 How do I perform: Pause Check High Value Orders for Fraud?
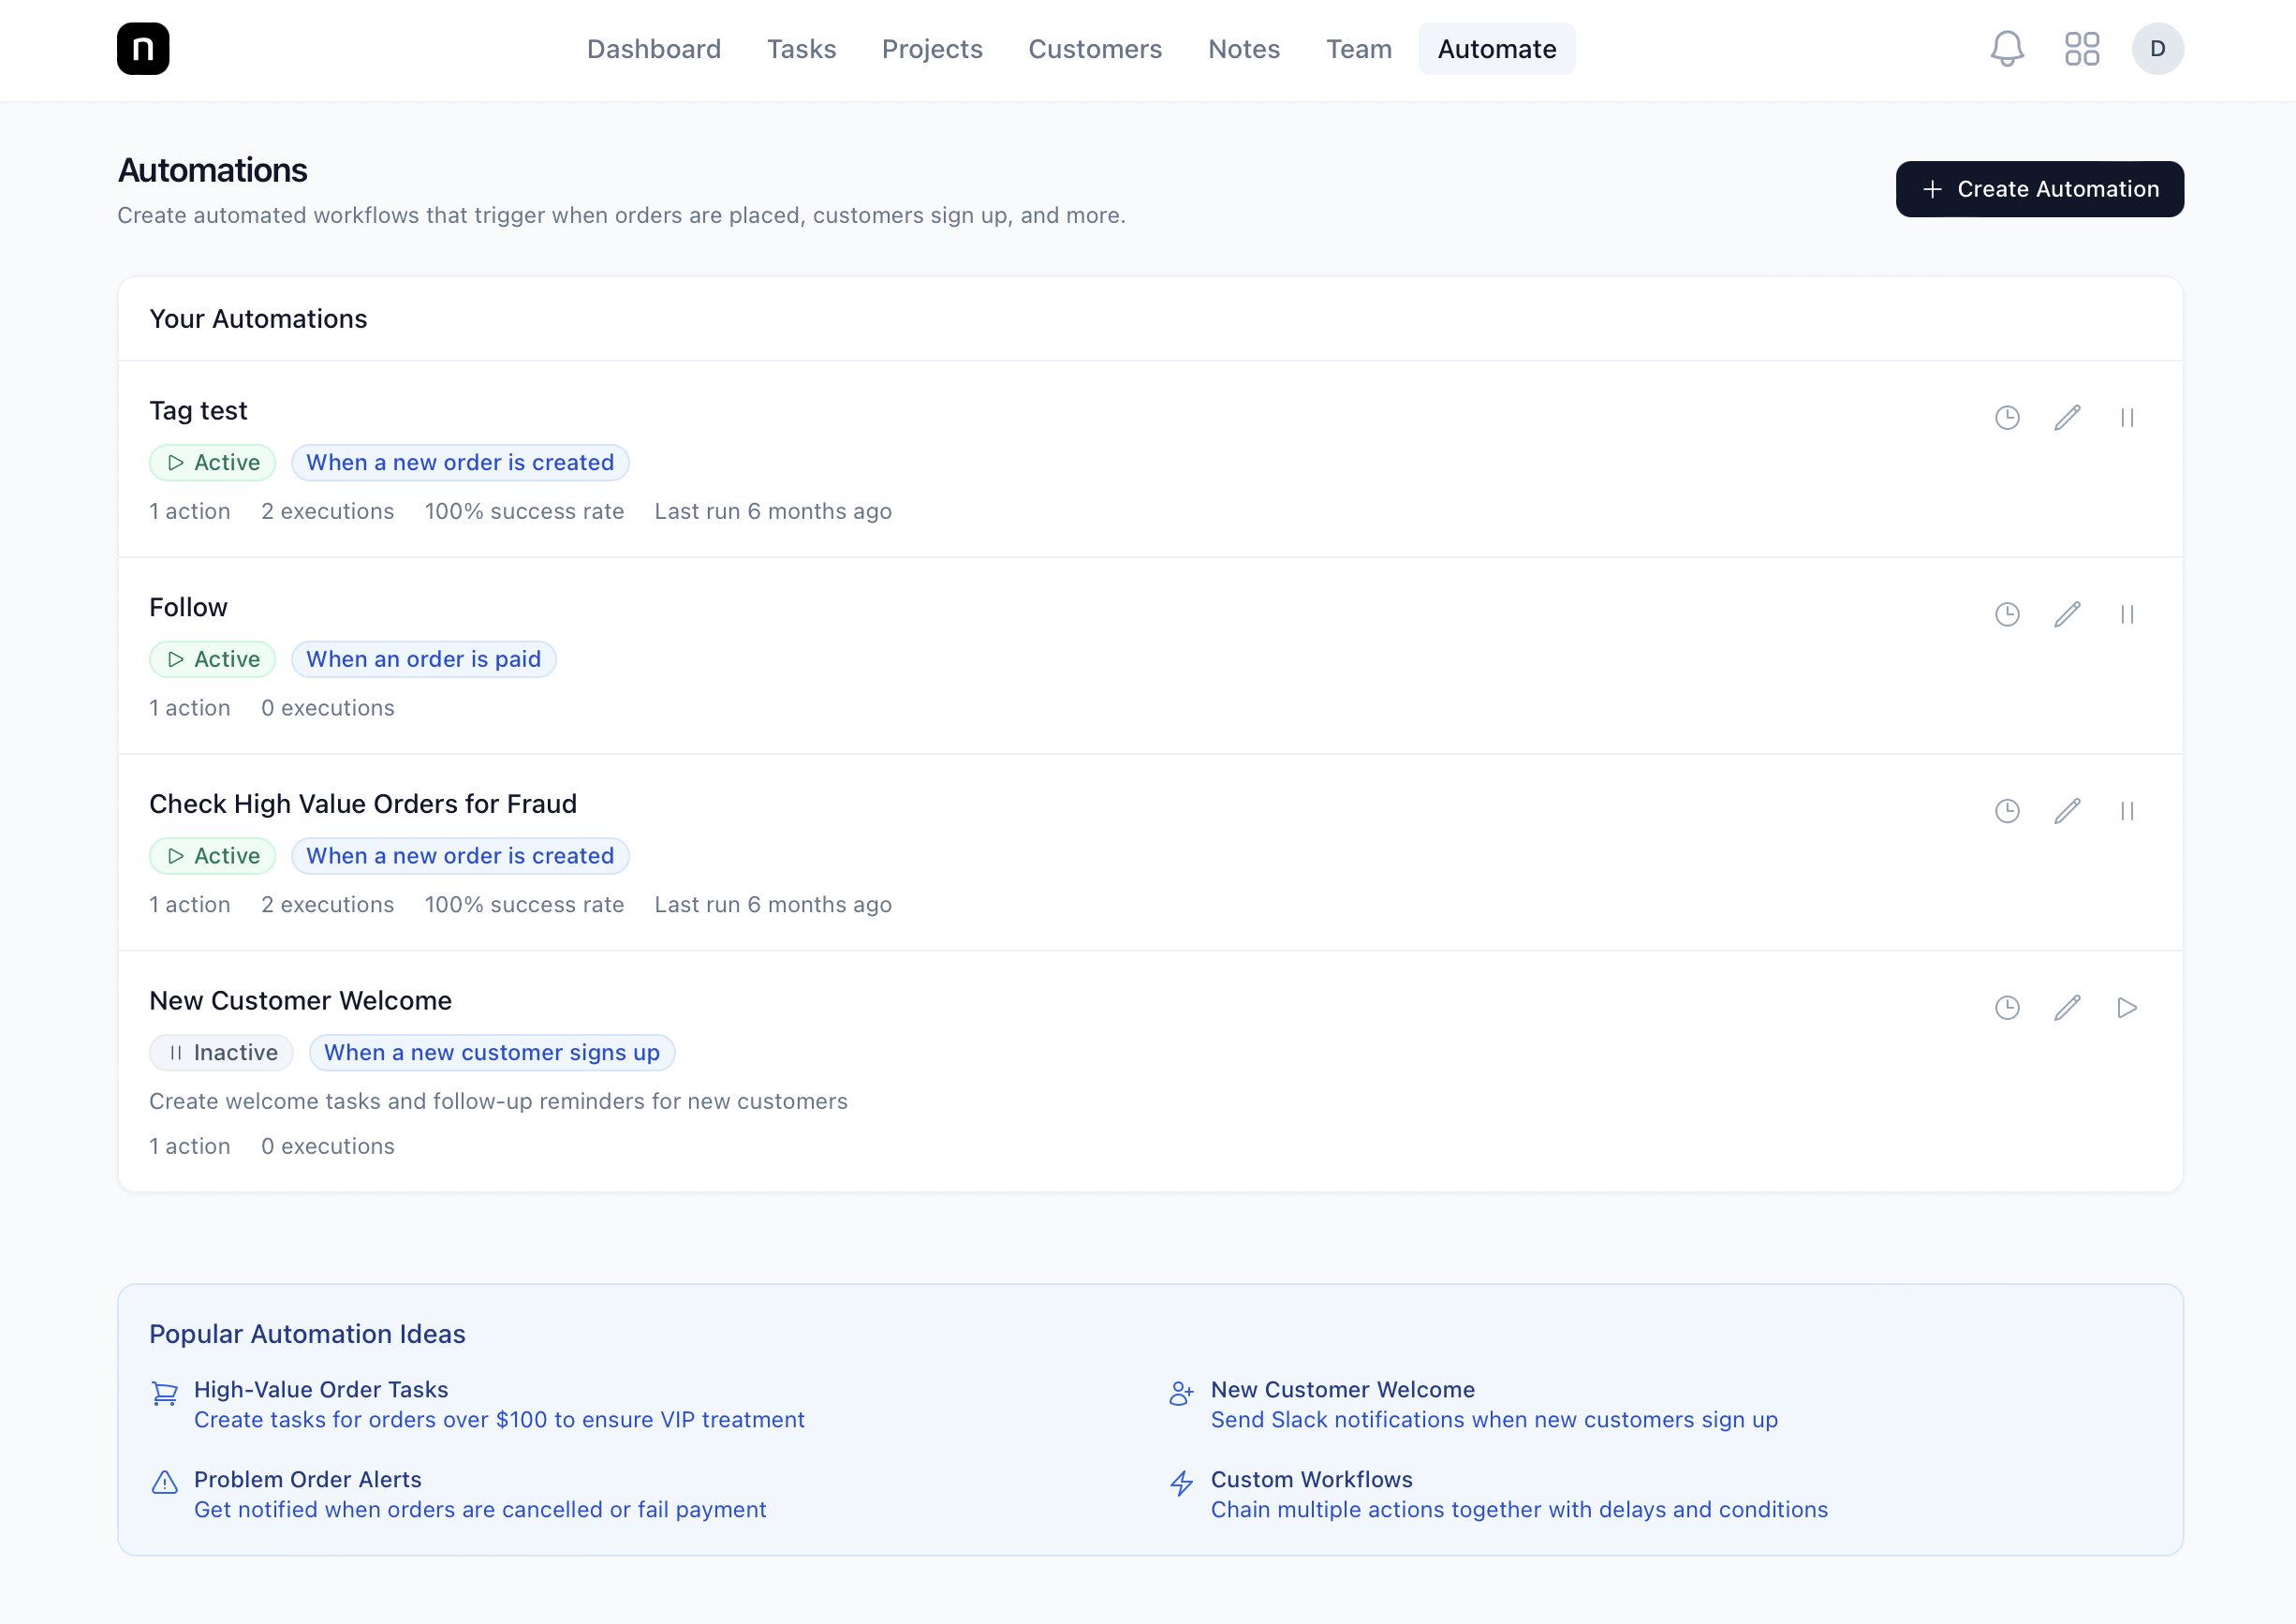tap(2127, 811)
